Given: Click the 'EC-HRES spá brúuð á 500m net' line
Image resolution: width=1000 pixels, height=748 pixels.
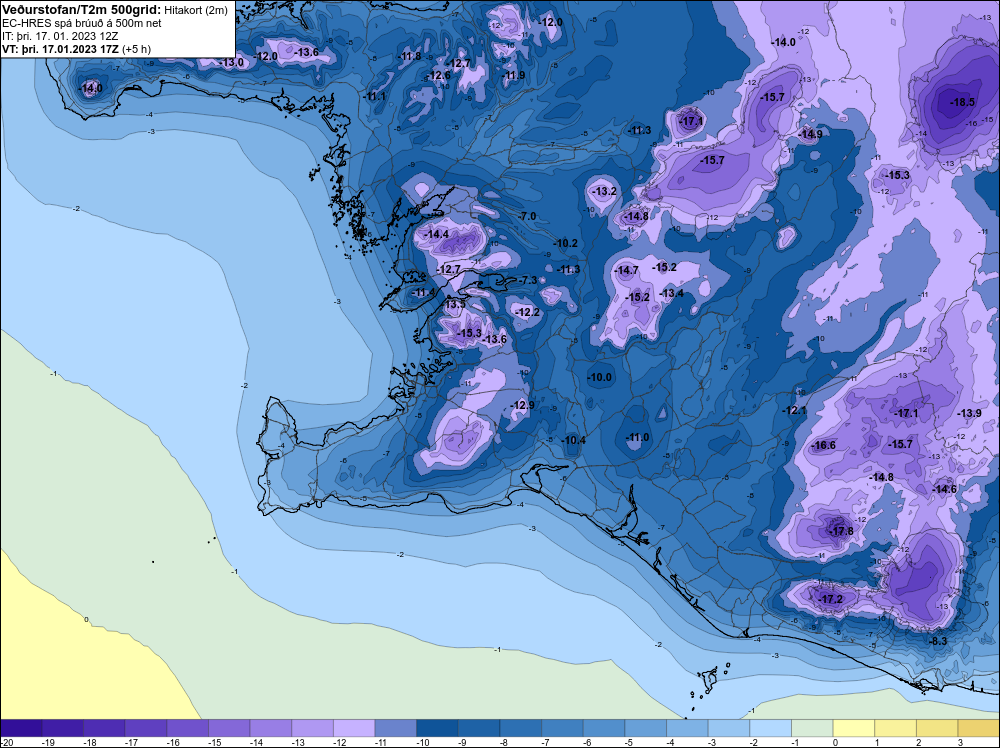Looking at the screenshot, I should (73, 24).
